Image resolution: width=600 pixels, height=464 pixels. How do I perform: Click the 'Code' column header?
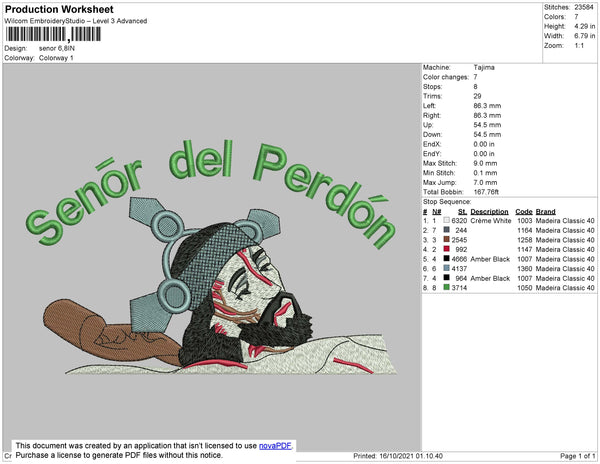click(523, 212)
